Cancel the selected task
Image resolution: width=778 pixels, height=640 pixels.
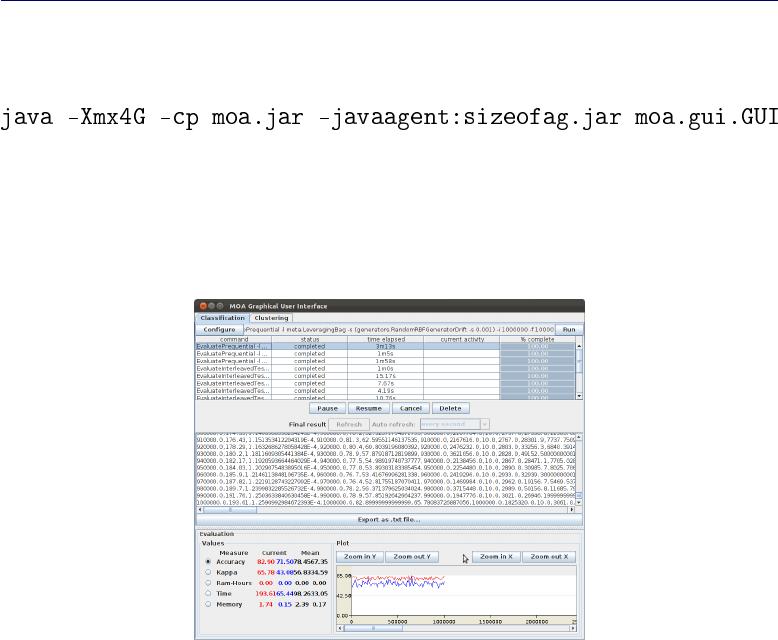click(x=411, y=408)
